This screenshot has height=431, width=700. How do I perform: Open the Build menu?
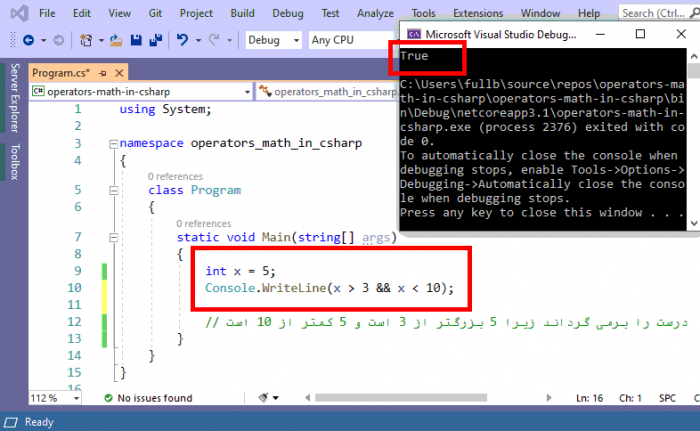click(x=242, y=13)
